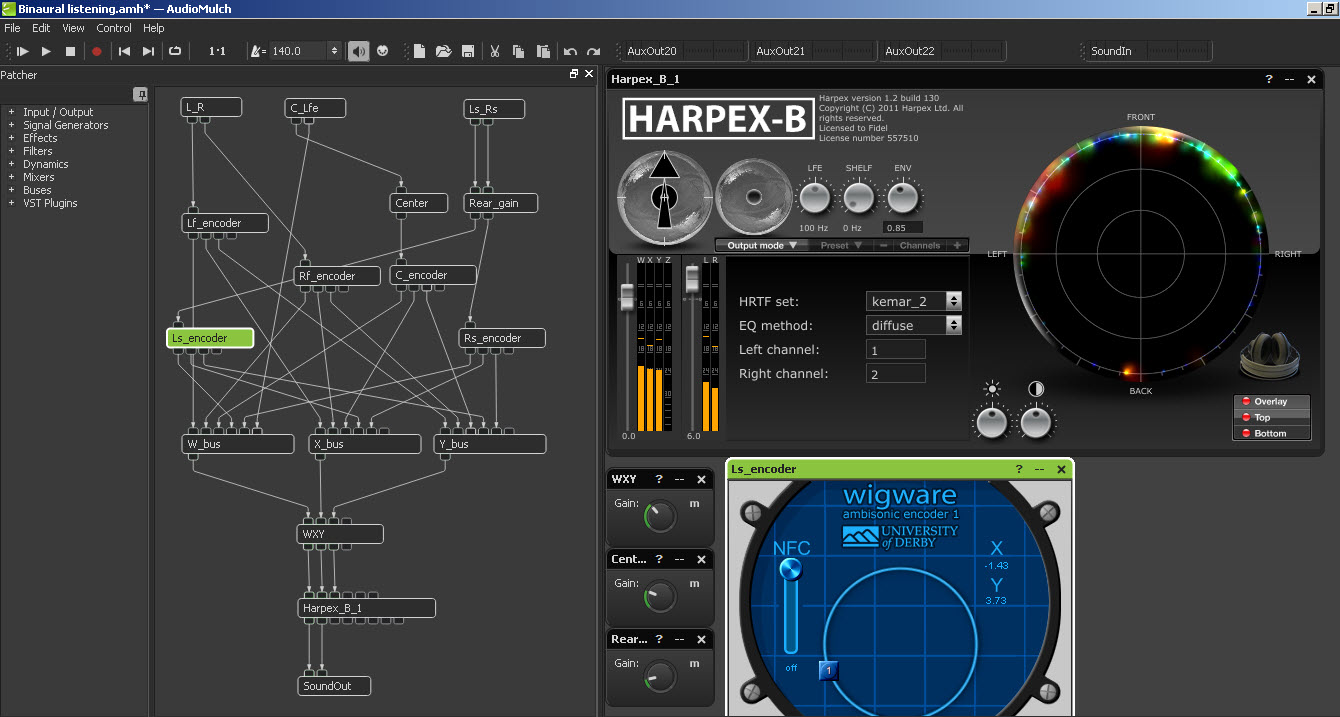Image resolution: width=1340 pixels, height=717 pixels.
Task: Click the Left channel input field
Action: pos(895,350)
